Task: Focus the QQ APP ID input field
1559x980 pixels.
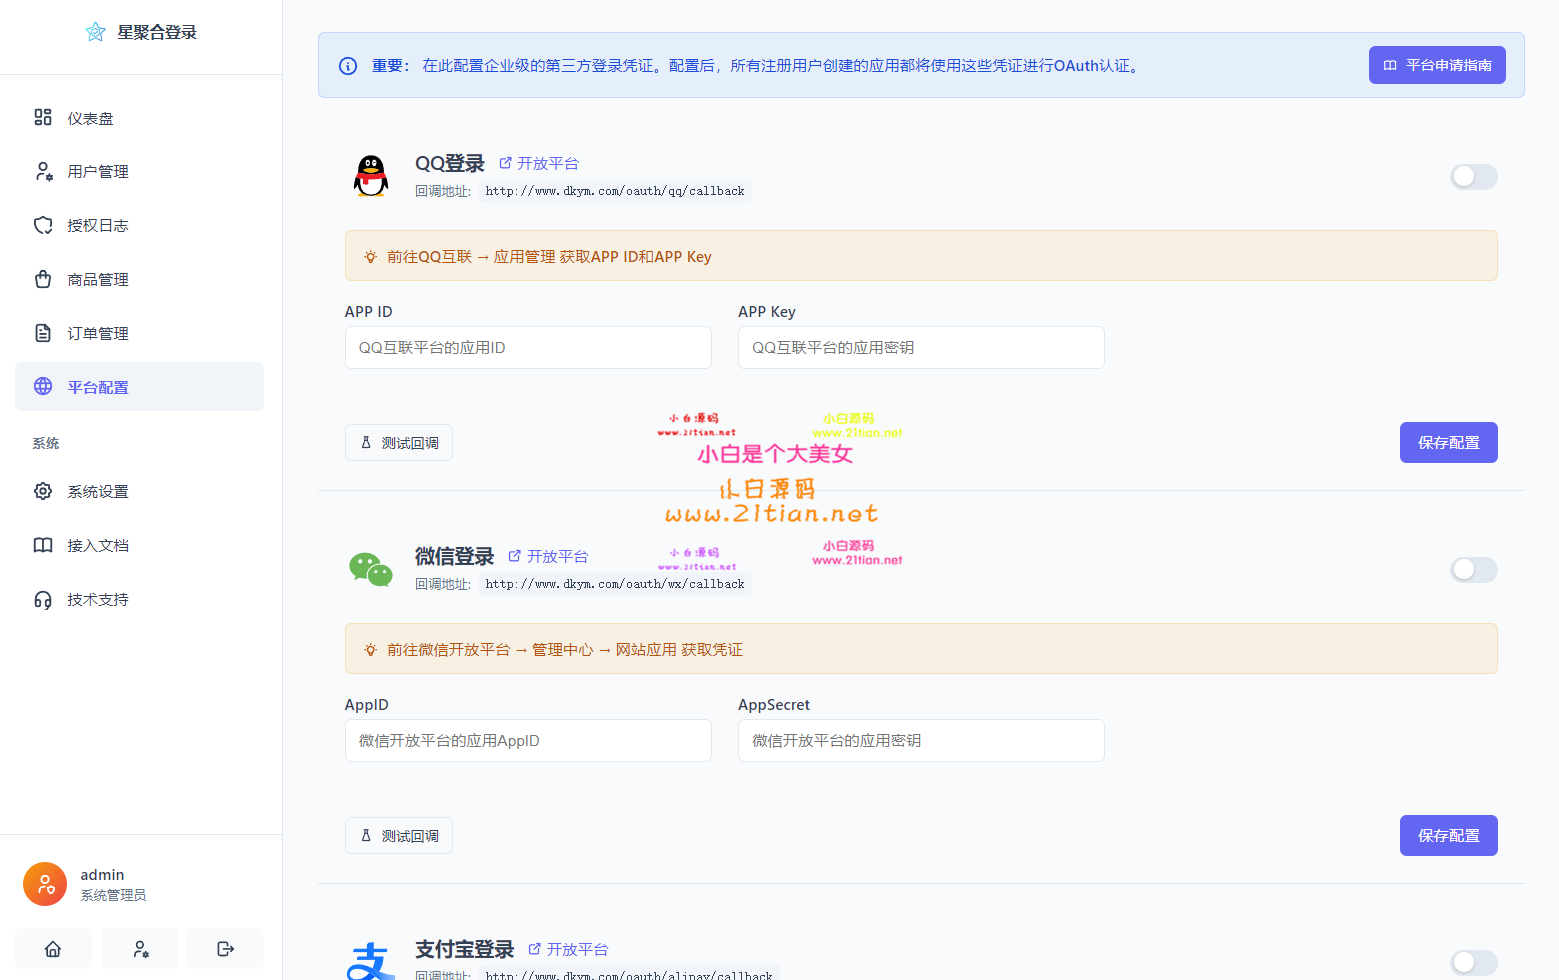Action: point(528,348)
